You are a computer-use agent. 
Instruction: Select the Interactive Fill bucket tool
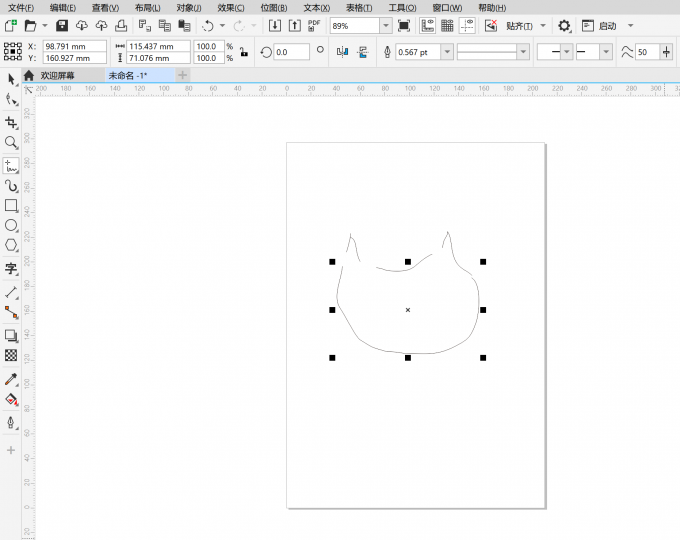pos(11,399)
